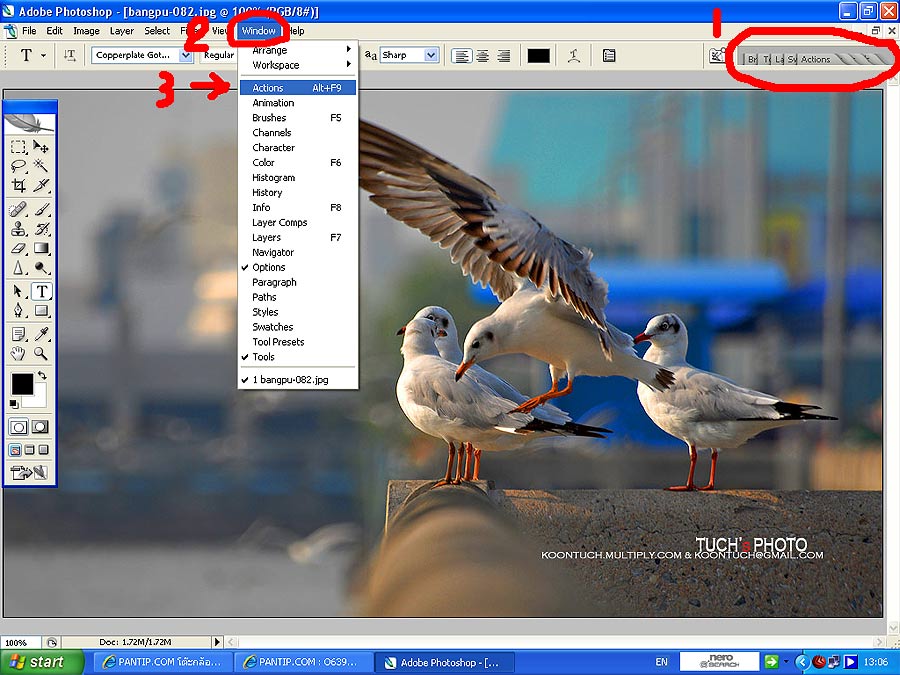Select the Slice tool
Screen dimensions: 900x675
point(40,185)
